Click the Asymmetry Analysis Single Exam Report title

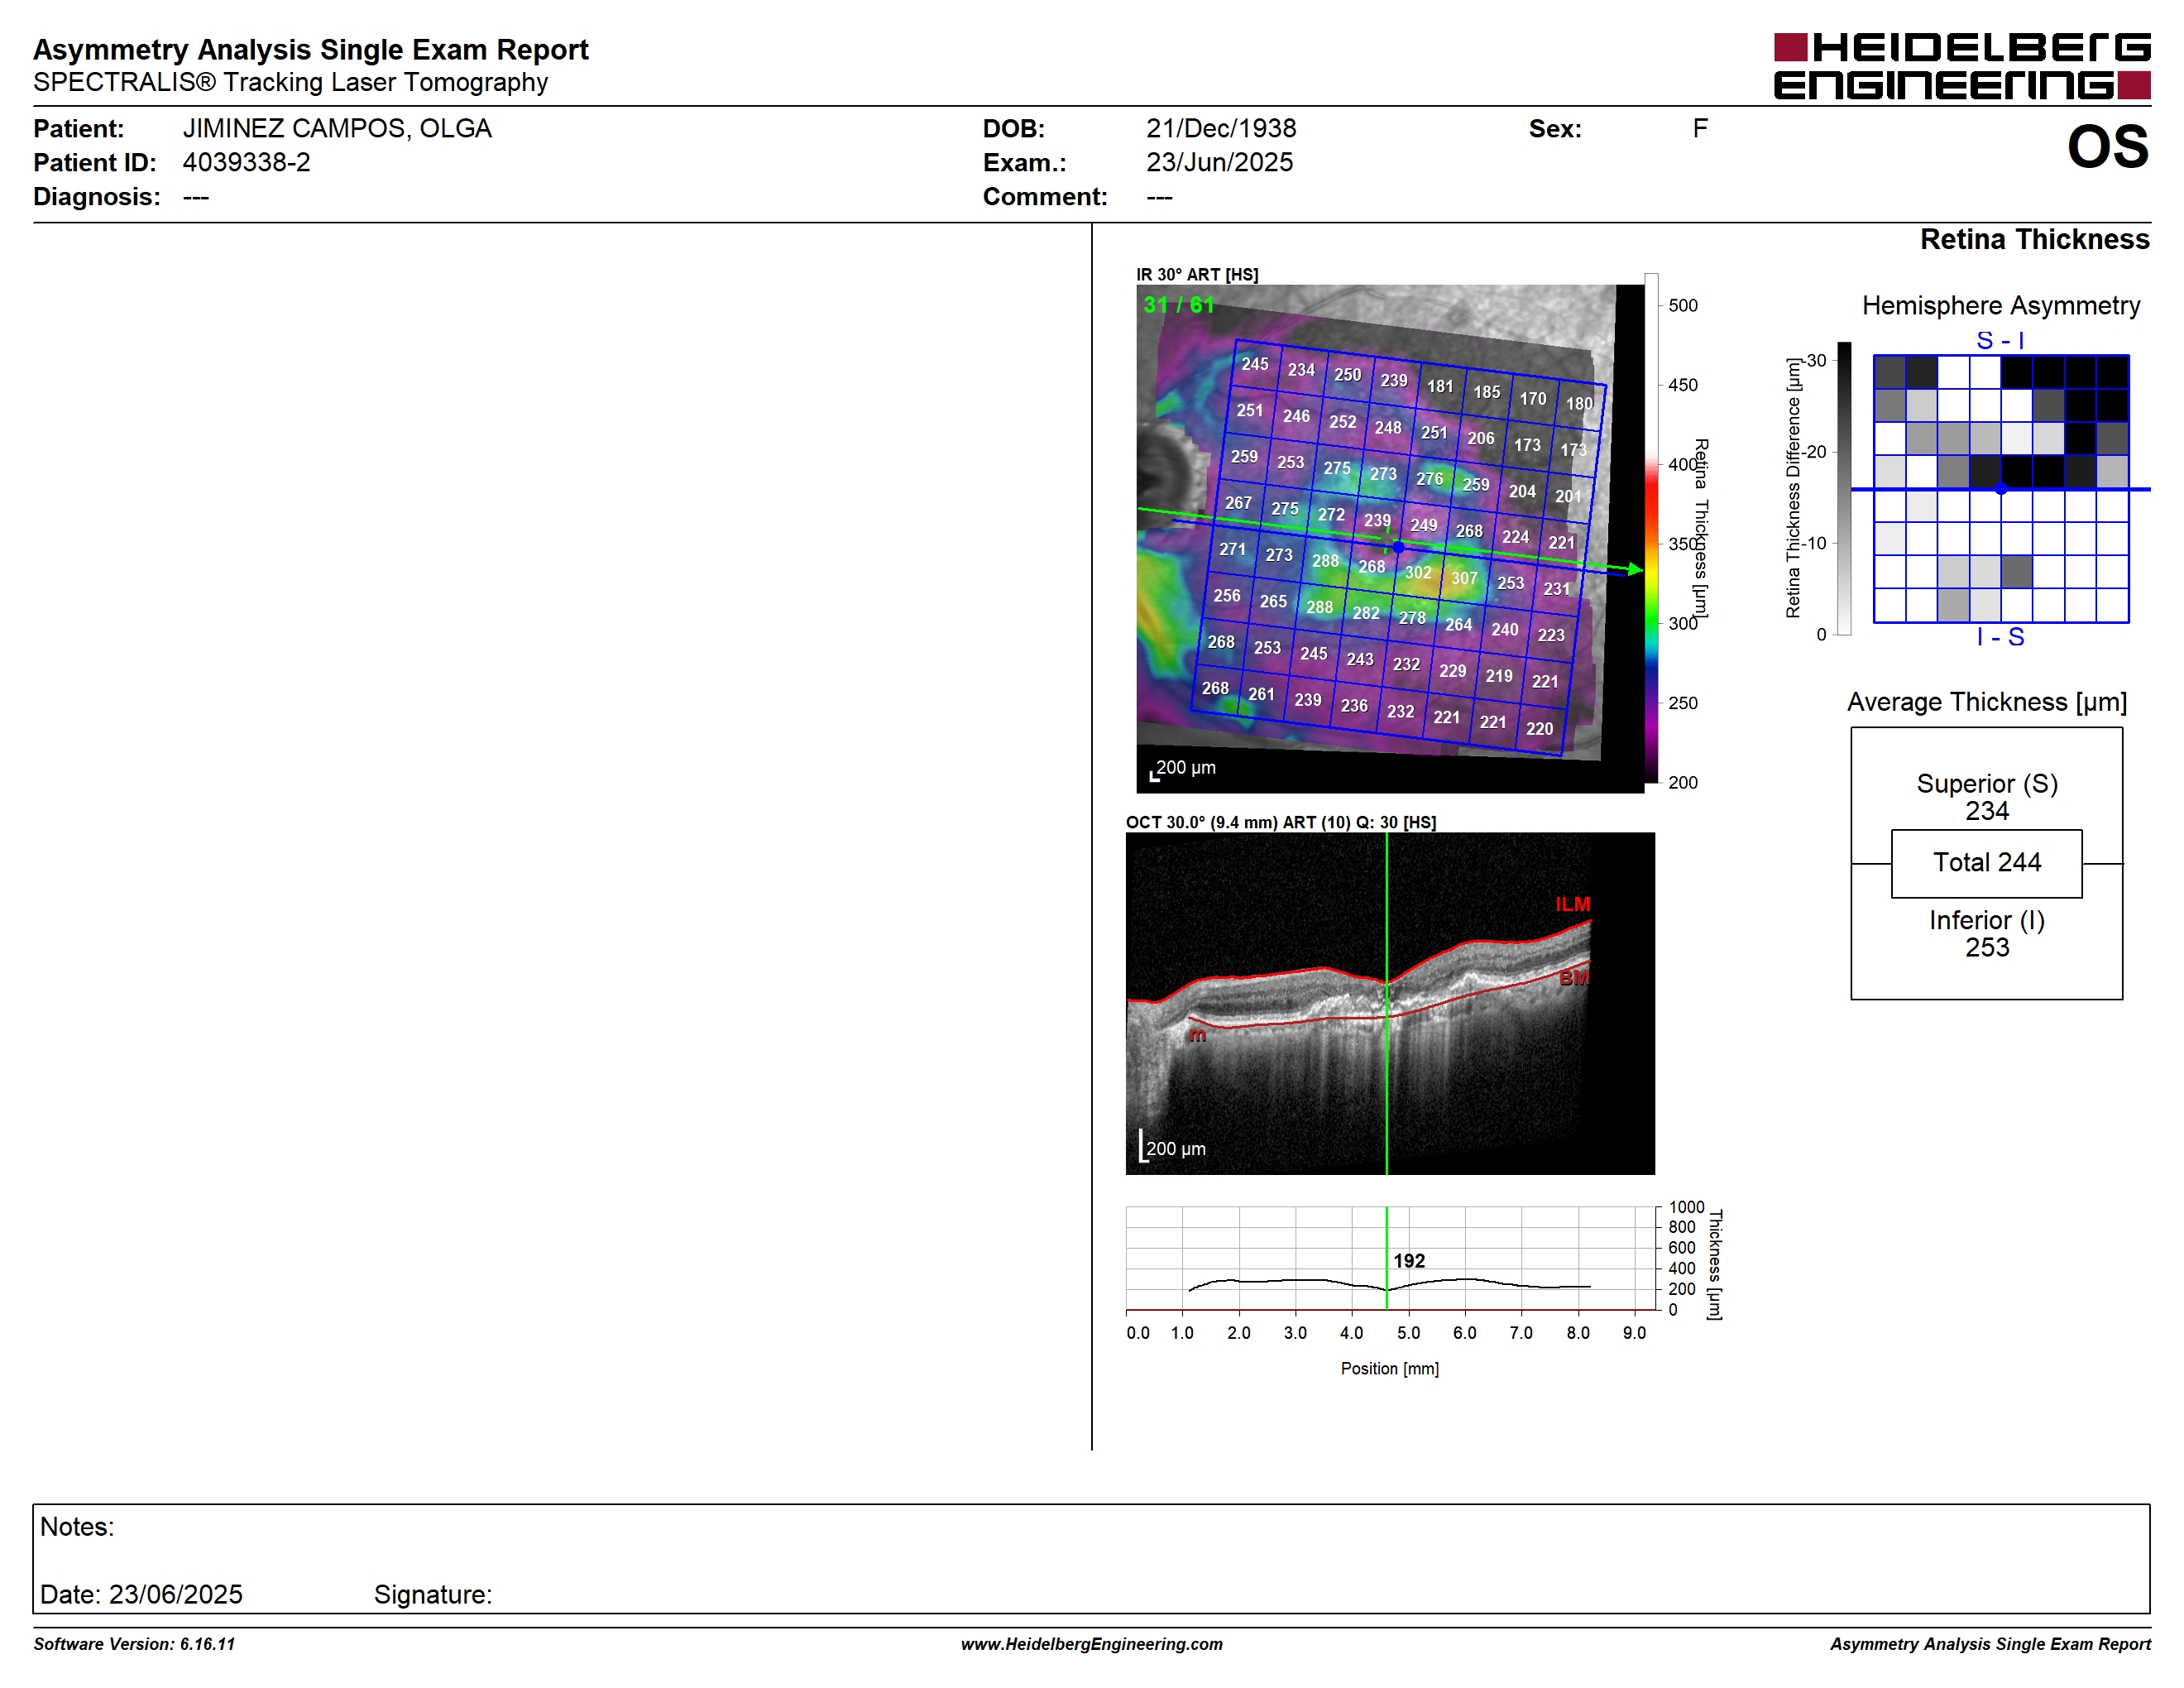pos(310,50)
